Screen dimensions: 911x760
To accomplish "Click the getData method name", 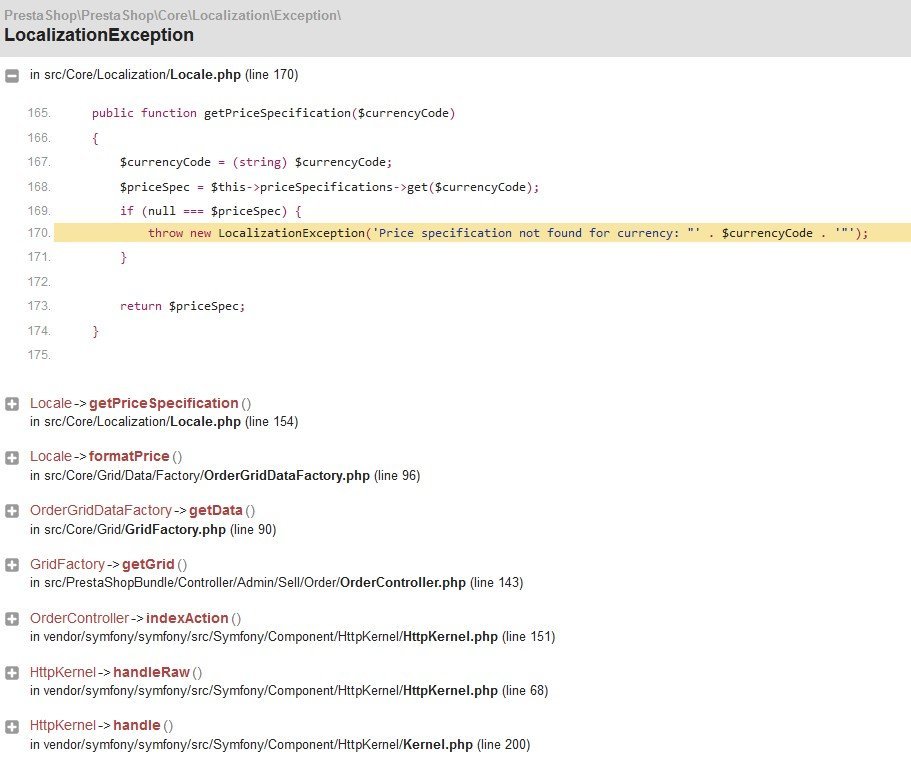I will (215, 511).
